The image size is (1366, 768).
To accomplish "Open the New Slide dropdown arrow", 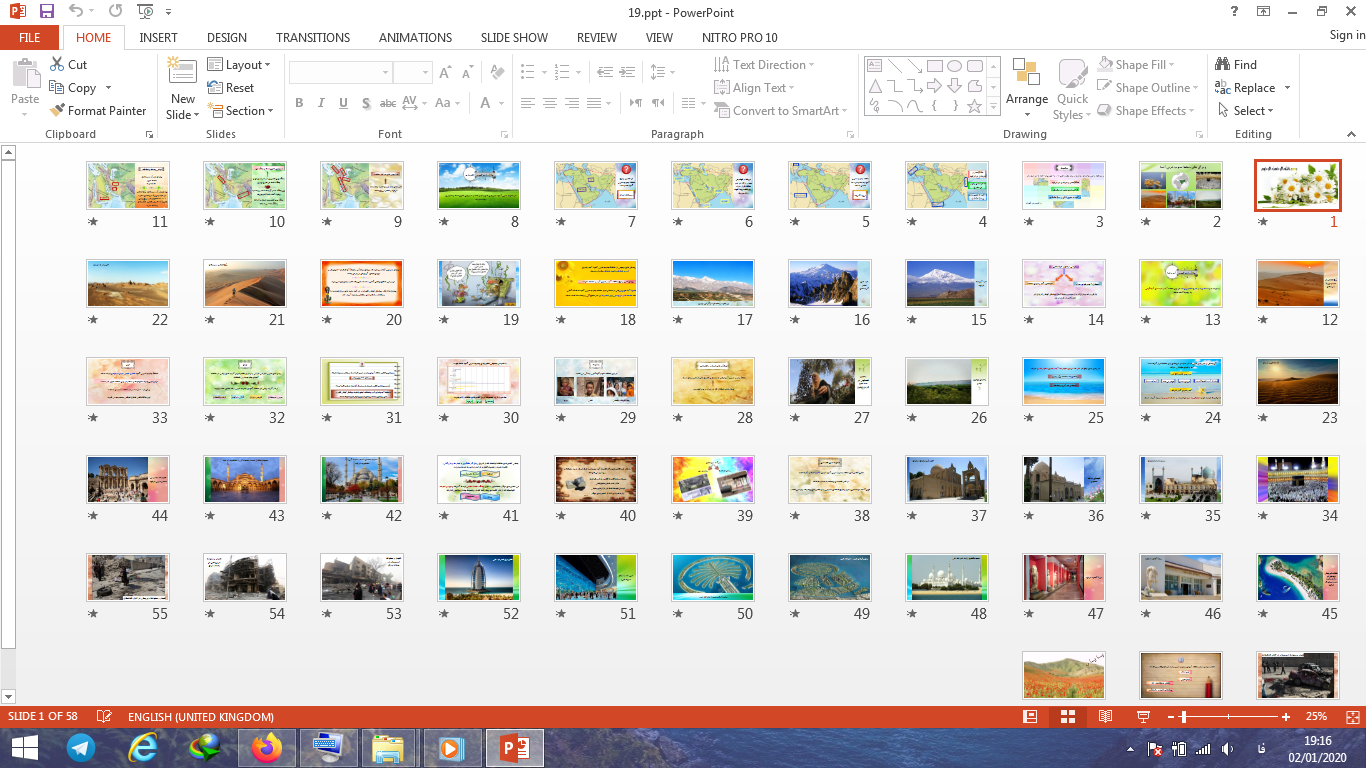I will pos(196,115).
